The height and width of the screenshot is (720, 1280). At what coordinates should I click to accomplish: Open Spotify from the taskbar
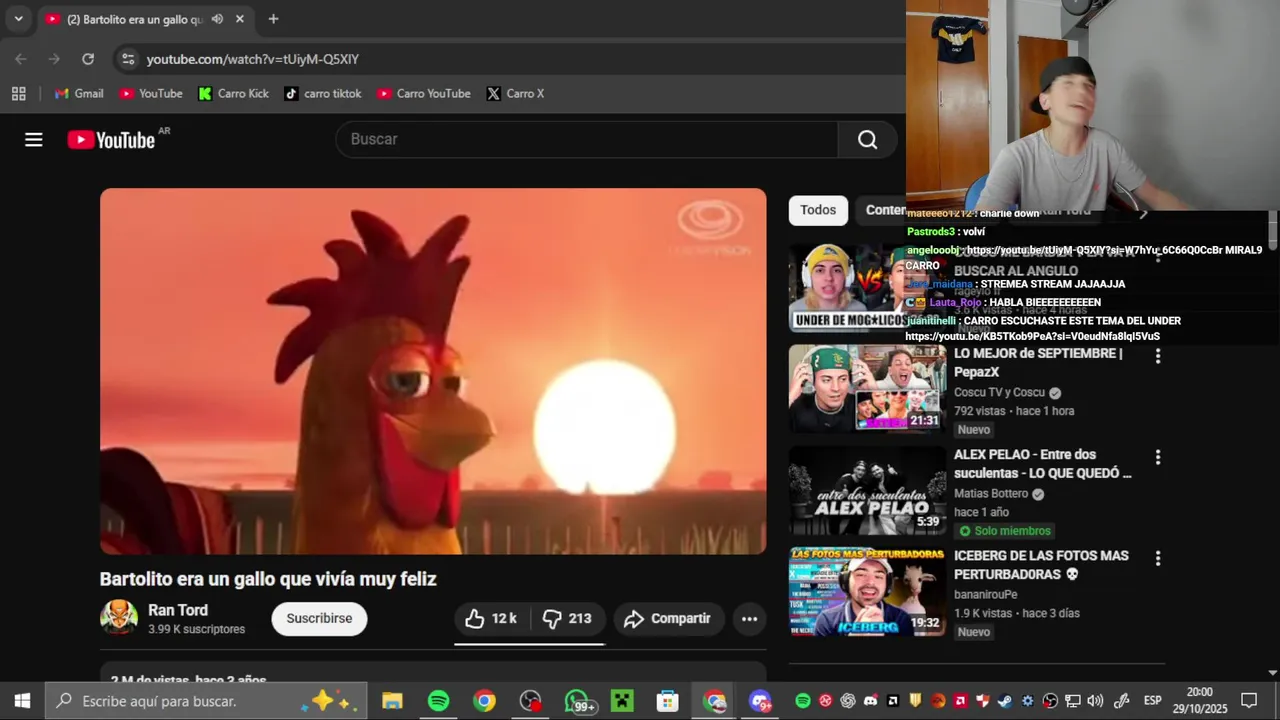(x=438, y=701)
